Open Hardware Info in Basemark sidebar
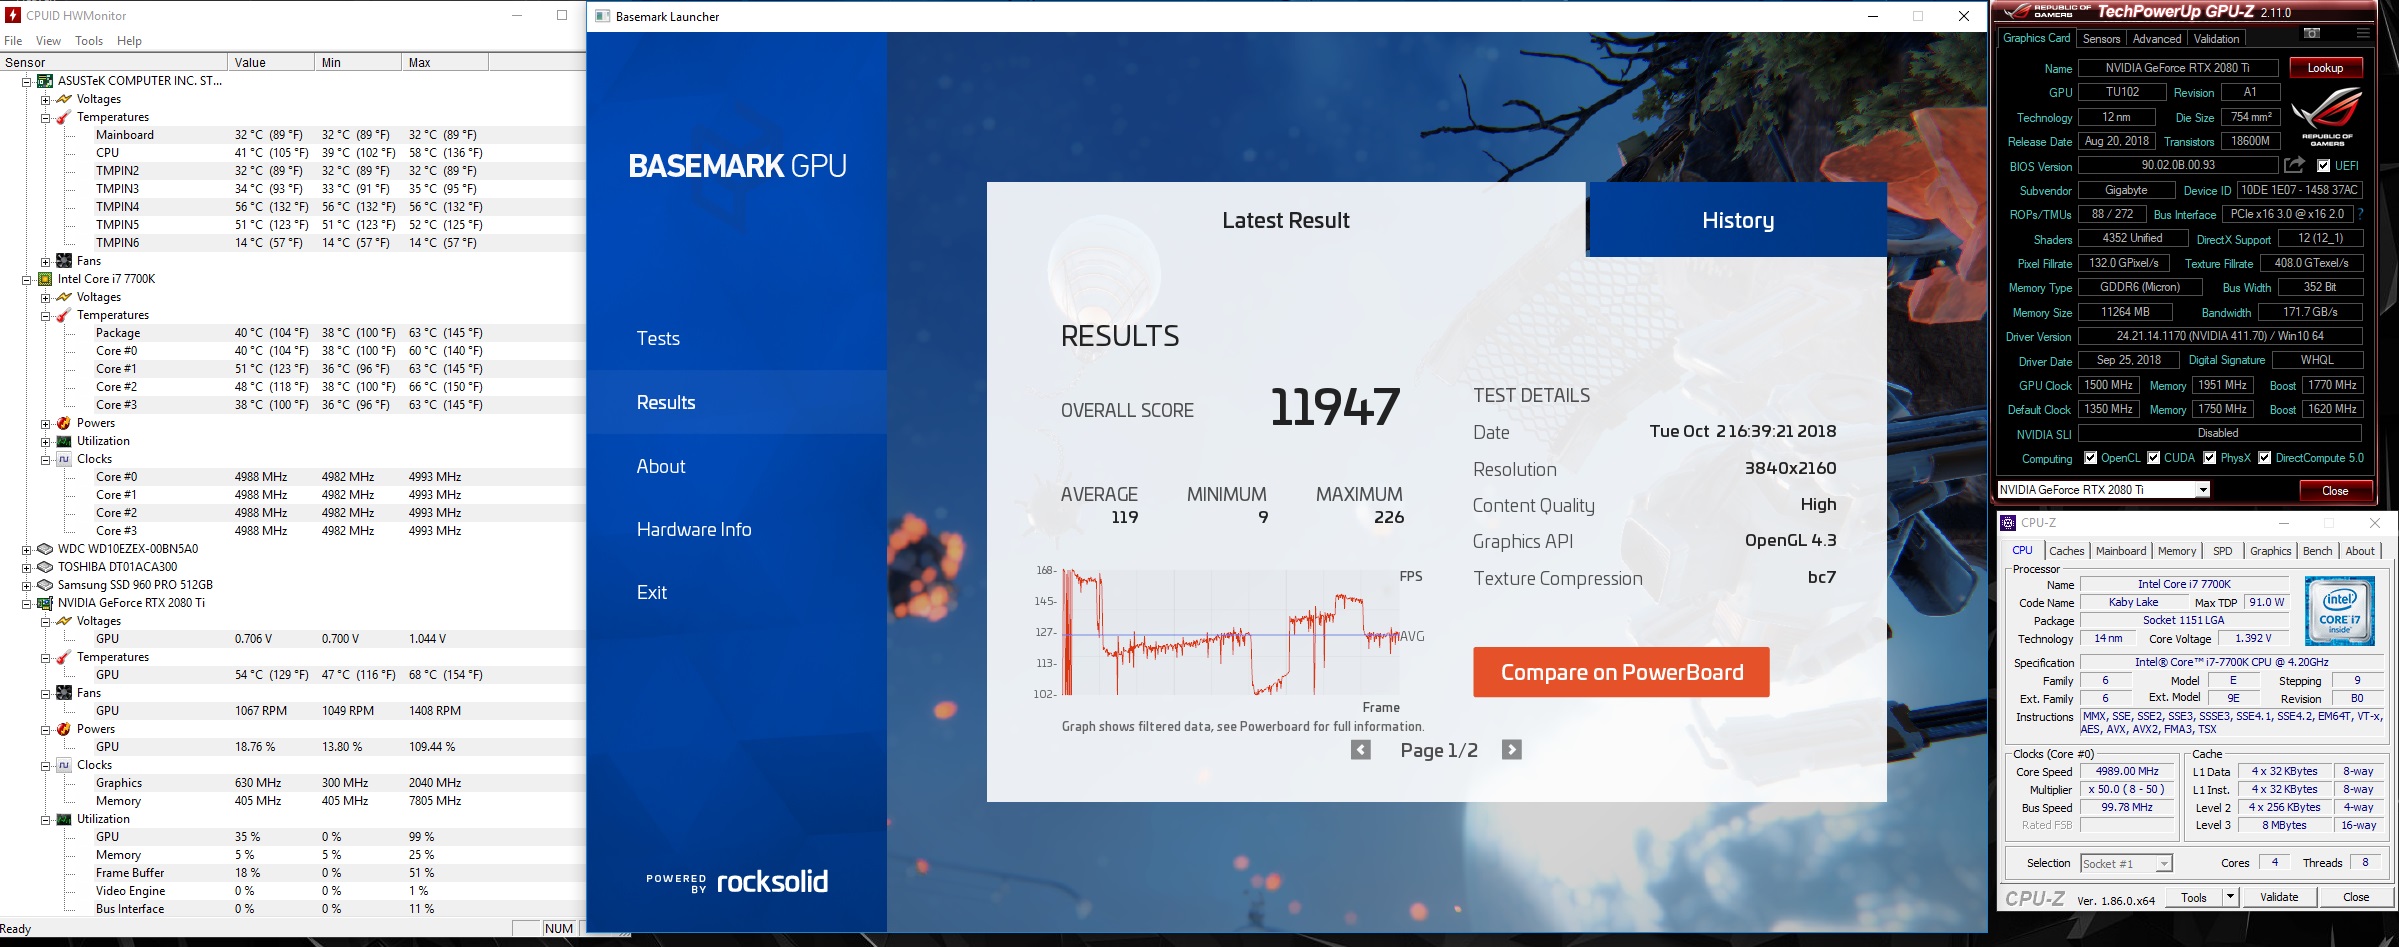 click(694, 529)
